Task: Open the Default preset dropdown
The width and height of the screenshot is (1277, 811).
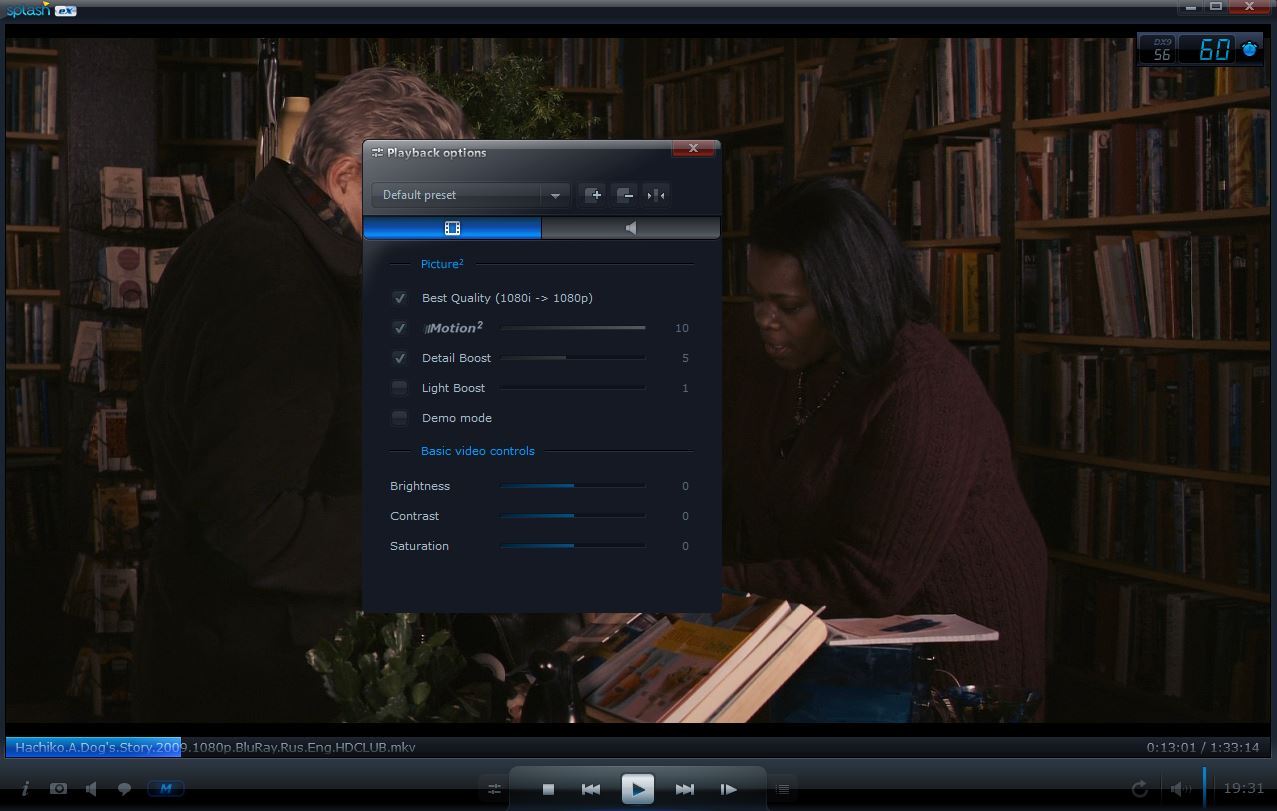Action: tap(471, 195)
